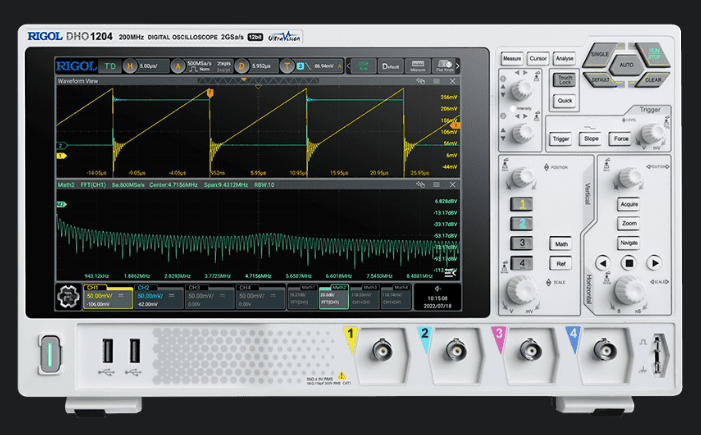Close the Math2 FFT window
The image size is (701, 435).
[452, 185]
